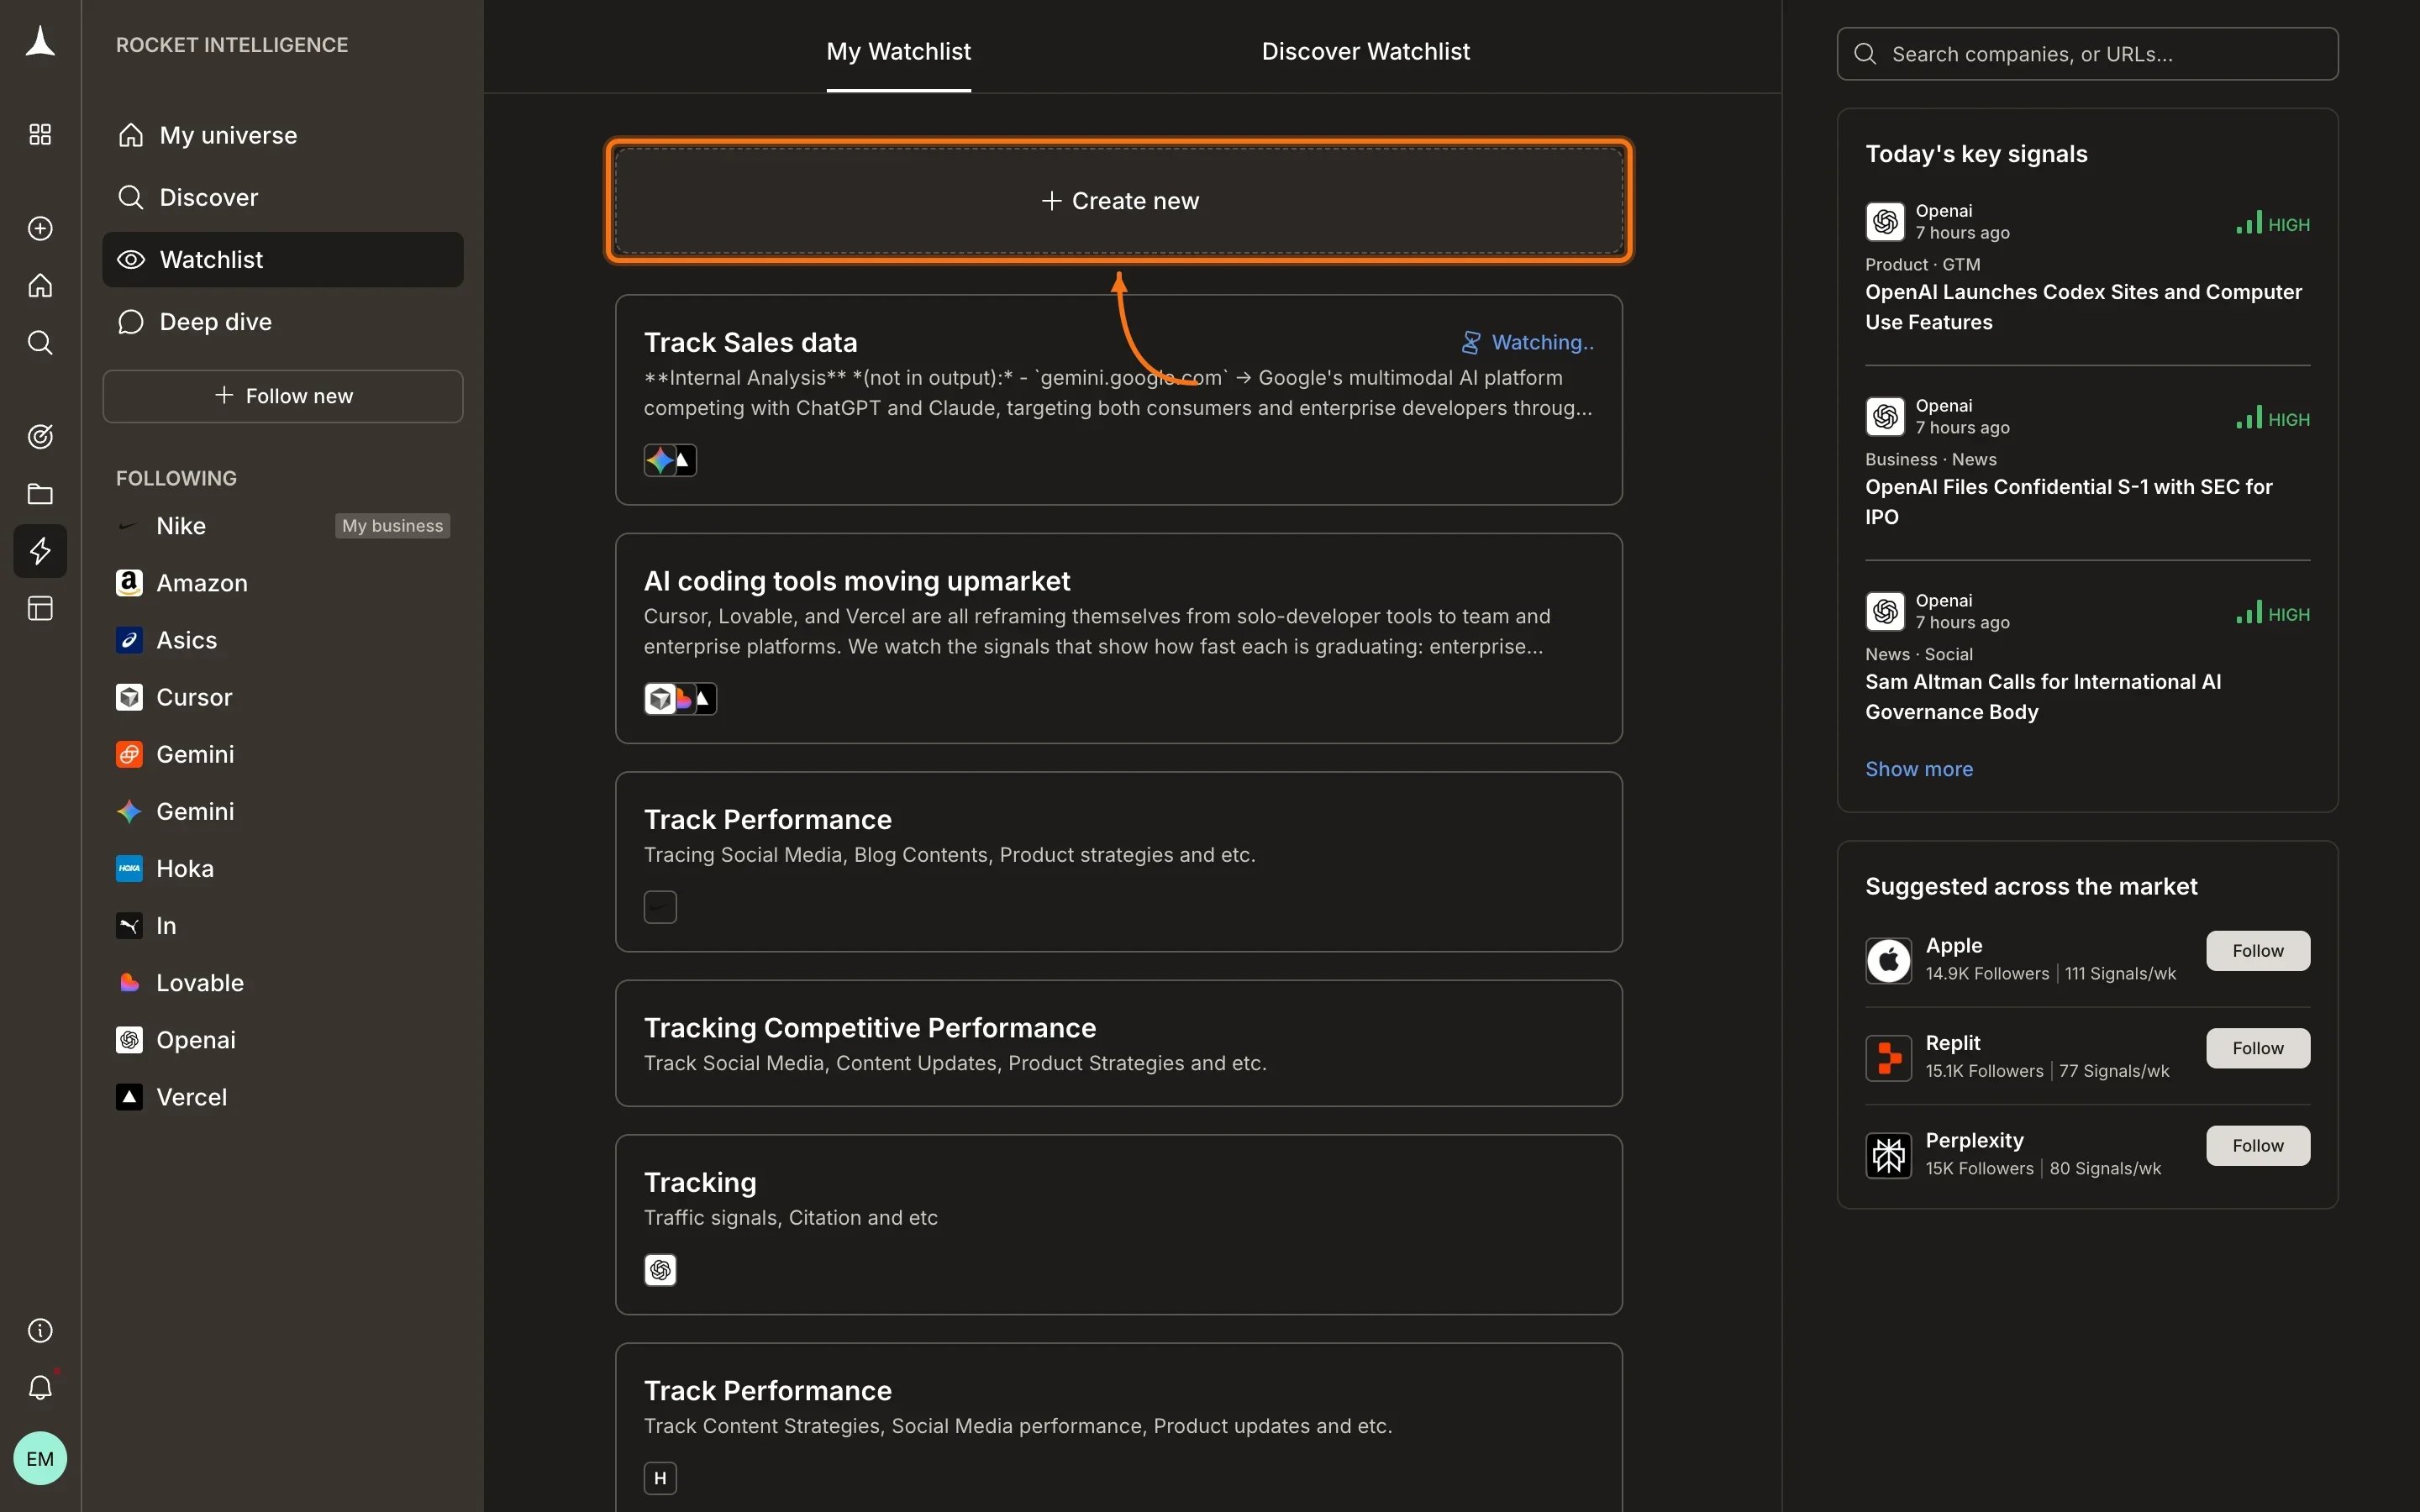Open the notifications bell icon

click(x=40, y=1387)
